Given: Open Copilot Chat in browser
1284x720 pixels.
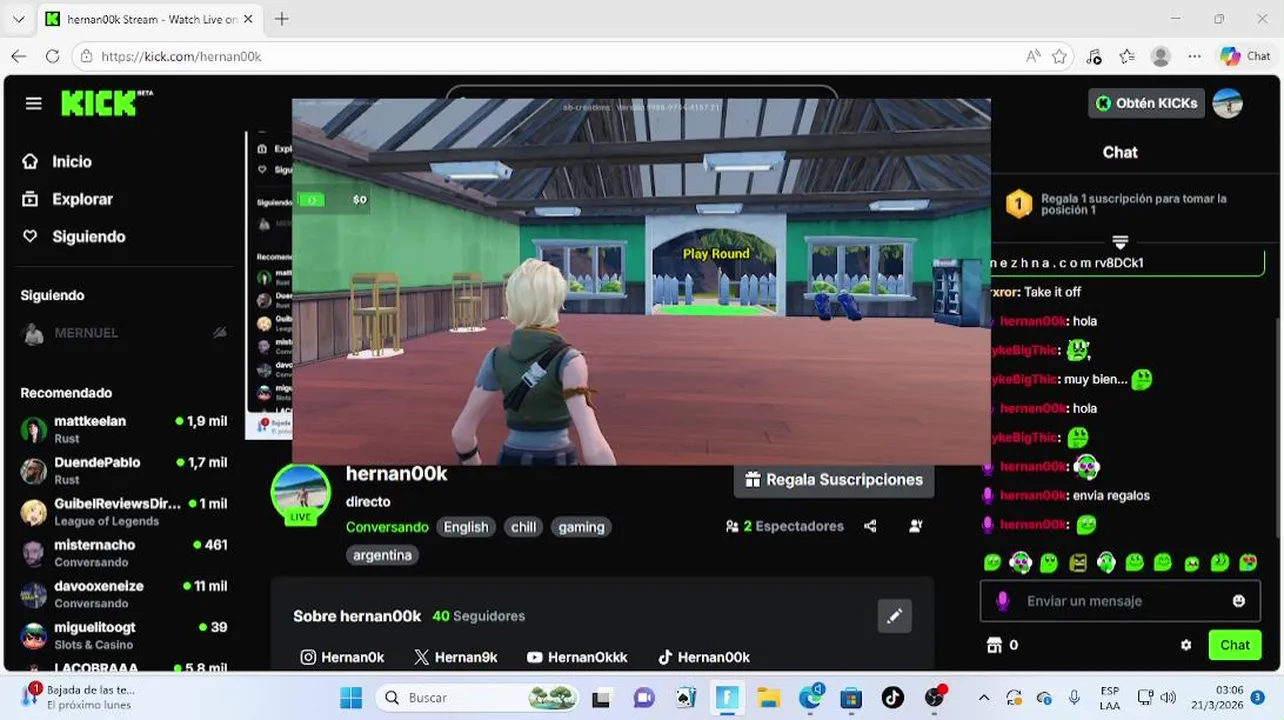Looking at the screenshot, I should click(1245, 56).
